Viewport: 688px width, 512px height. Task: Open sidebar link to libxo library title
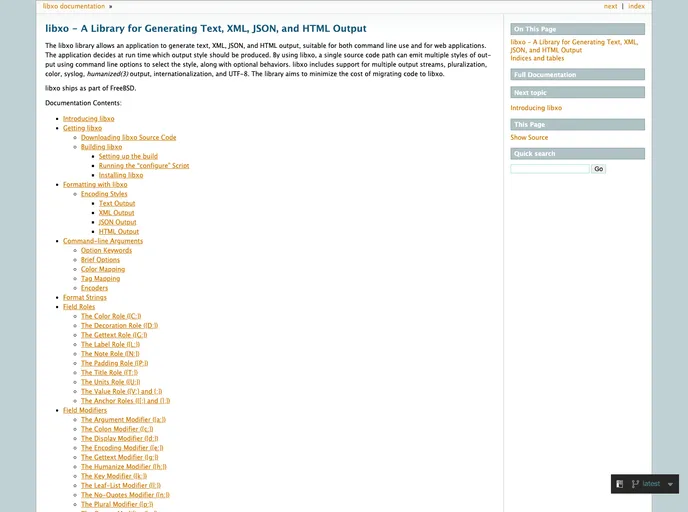pyautogui.click(x=574, y=46)
